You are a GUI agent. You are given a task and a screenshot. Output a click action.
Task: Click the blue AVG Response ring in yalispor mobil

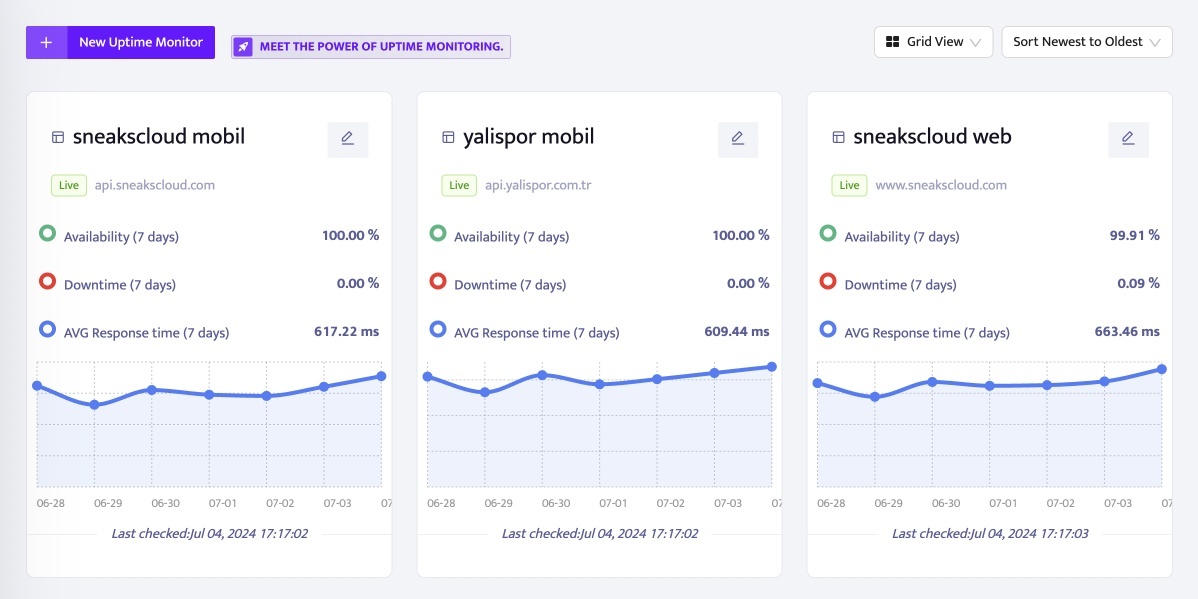click(438, 329)
